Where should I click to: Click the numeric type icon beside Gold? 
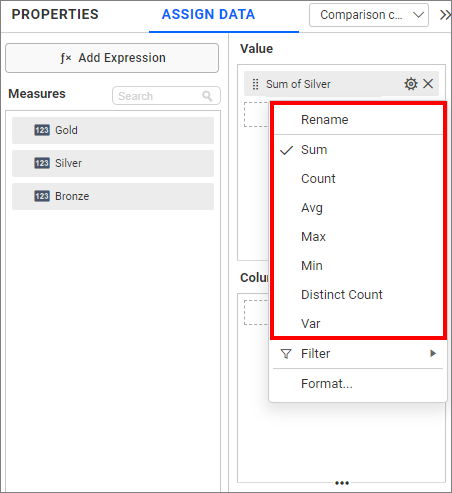tap(42, 130)
